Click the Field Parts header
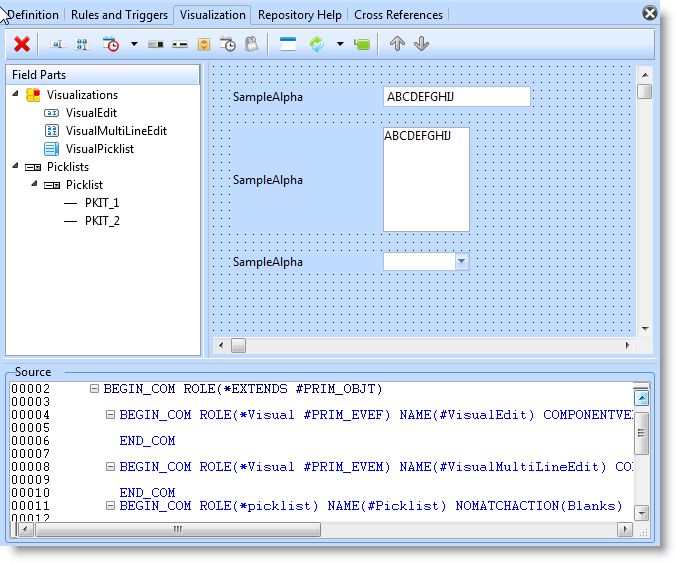The image size is (676, 562). (103, 75)
